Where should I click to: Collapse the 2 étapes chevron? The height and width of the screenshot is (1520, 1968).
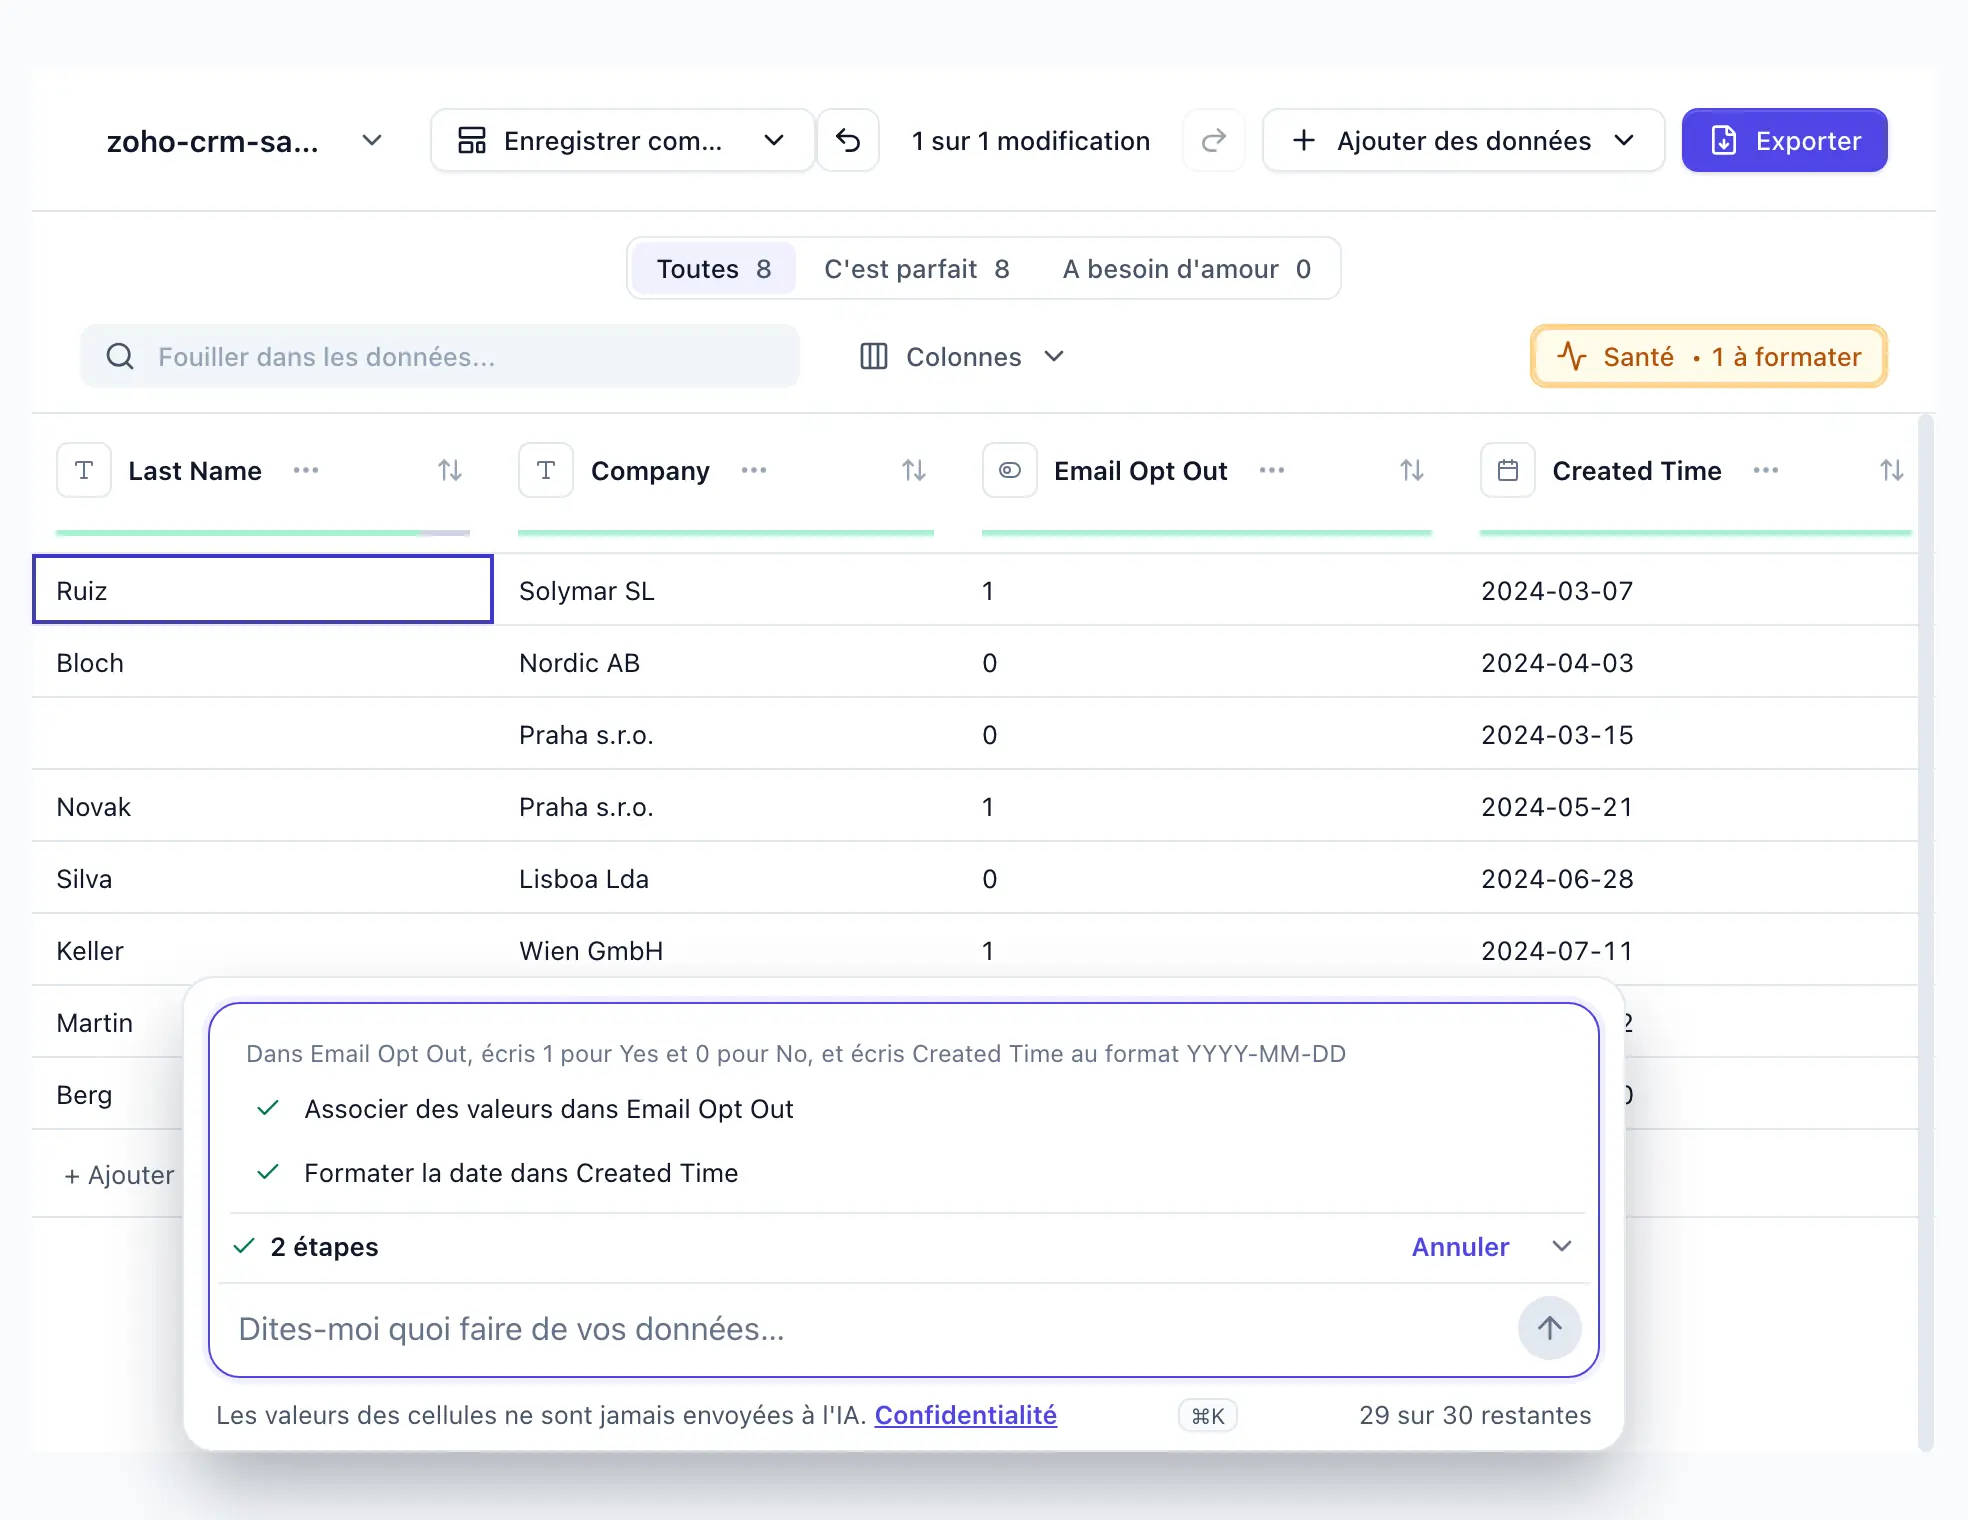(1562, 1246)
